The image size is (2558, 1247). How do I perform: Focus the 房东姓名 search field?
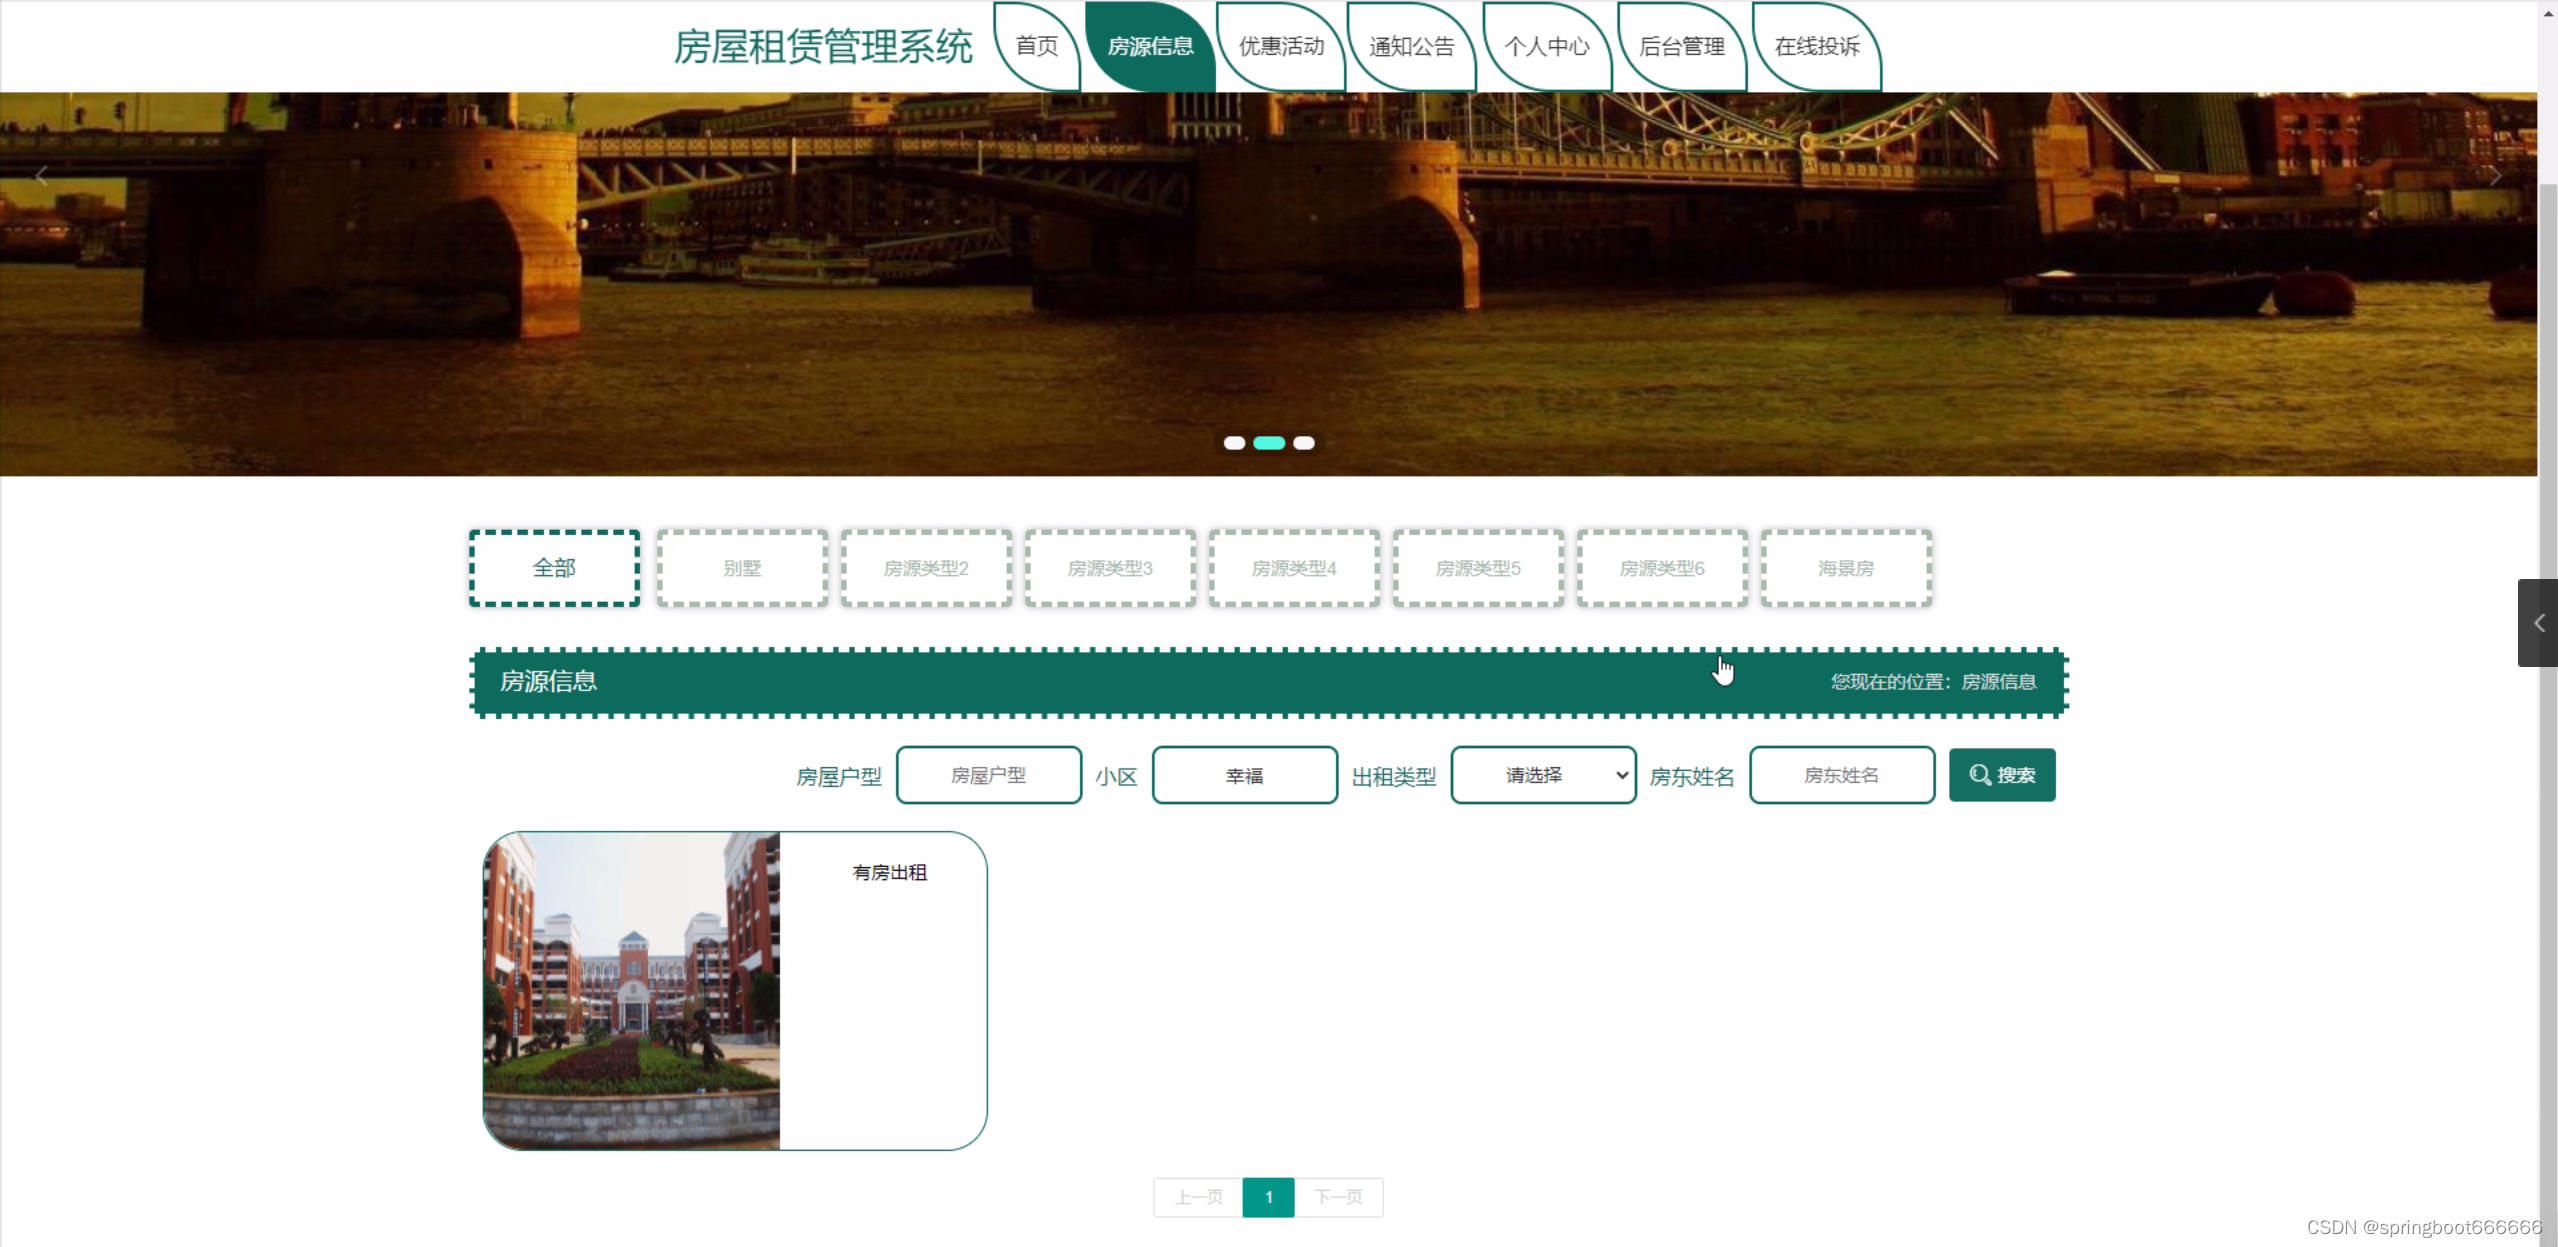pos(1841,775)
